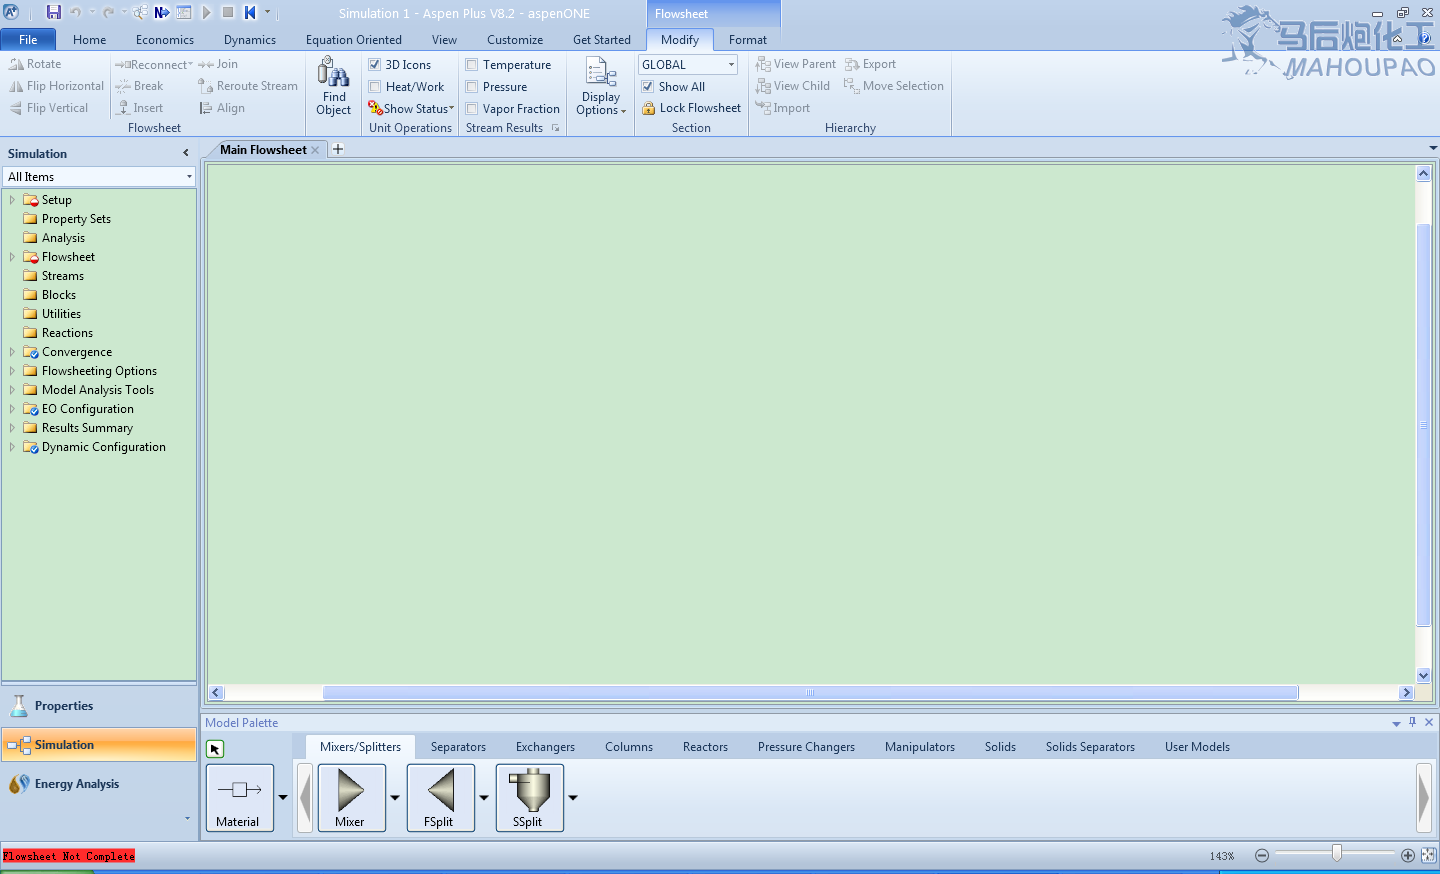Click the Stop square icon in quick toolbar

(228, 12)
